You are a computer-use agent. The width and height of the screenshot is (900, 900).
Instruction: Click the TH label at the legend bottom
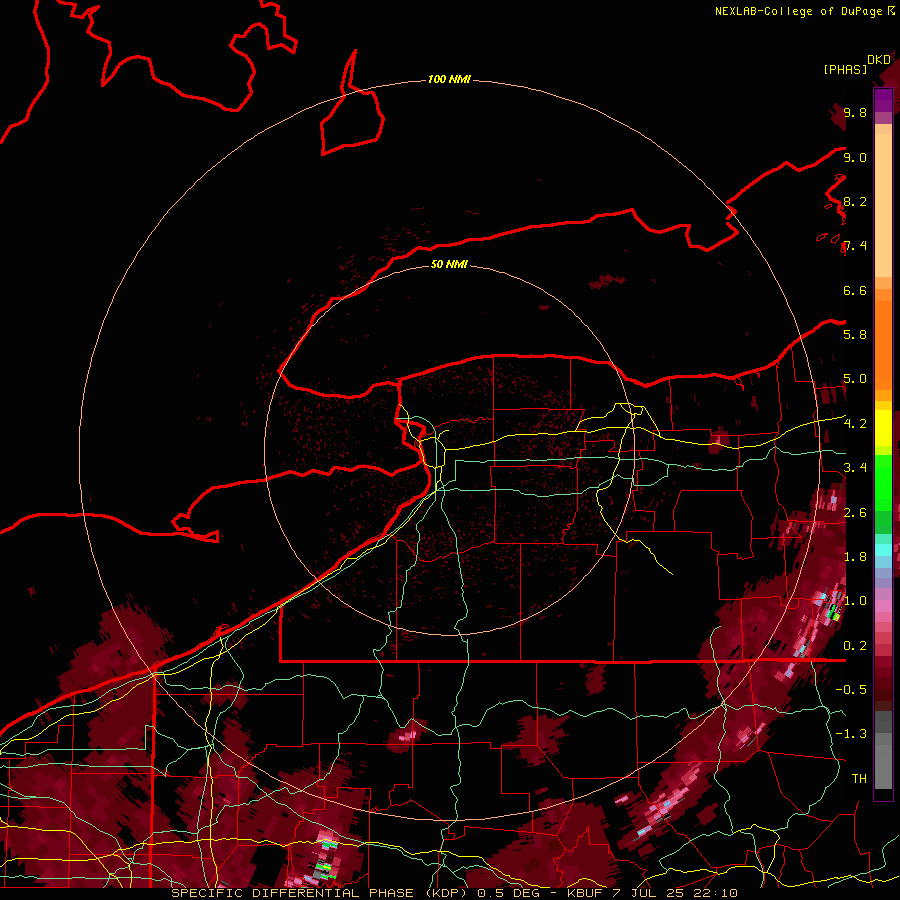(859, 779)
